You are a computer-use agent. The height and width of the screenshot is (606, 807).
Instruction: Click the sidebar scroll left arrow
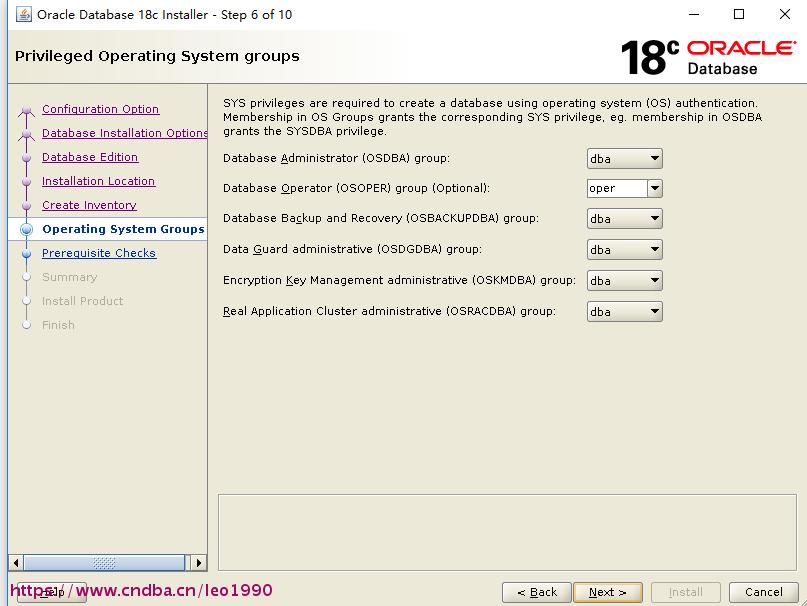(x=16, y=563)
